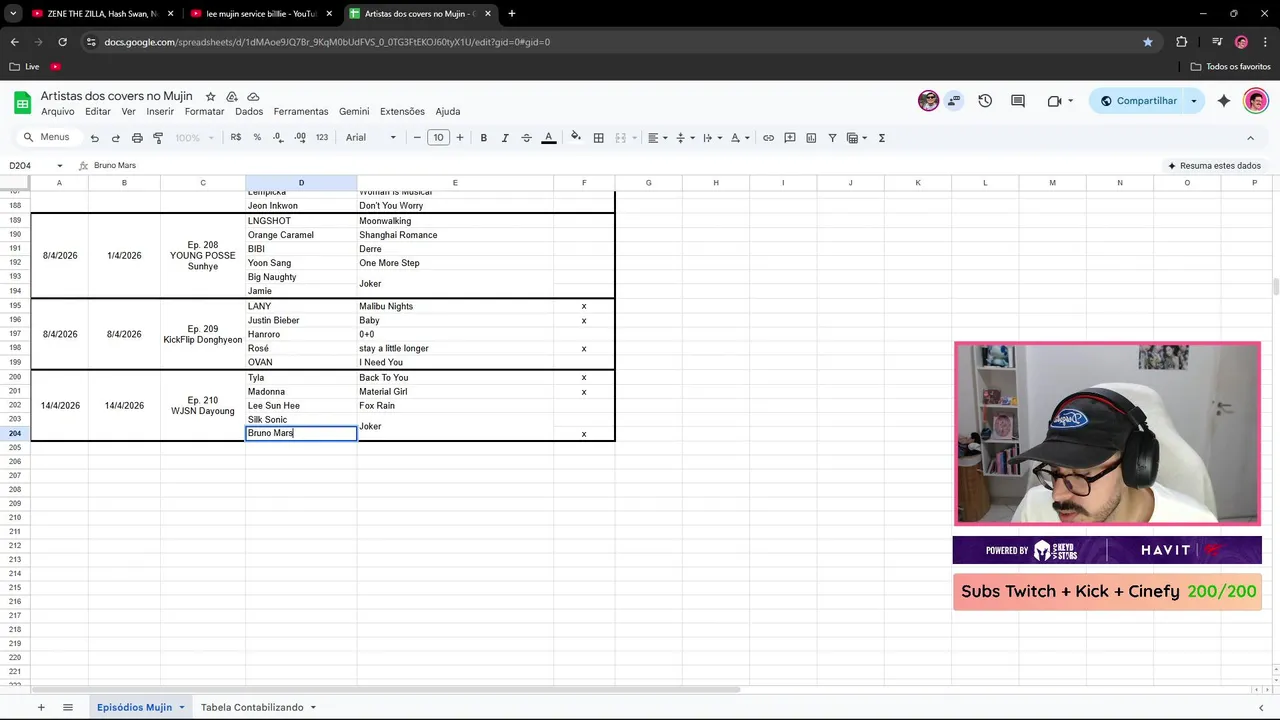
Task: Open horizontal align dropdown
Action: point(656,138)
